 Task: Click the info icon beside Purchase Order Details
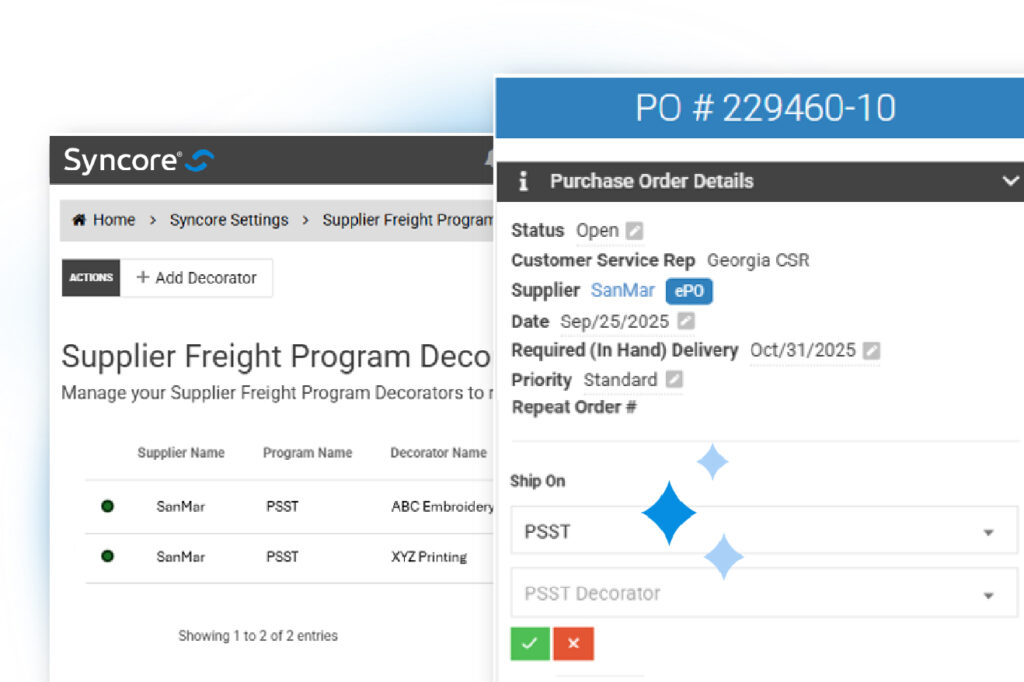coord(523,181)
